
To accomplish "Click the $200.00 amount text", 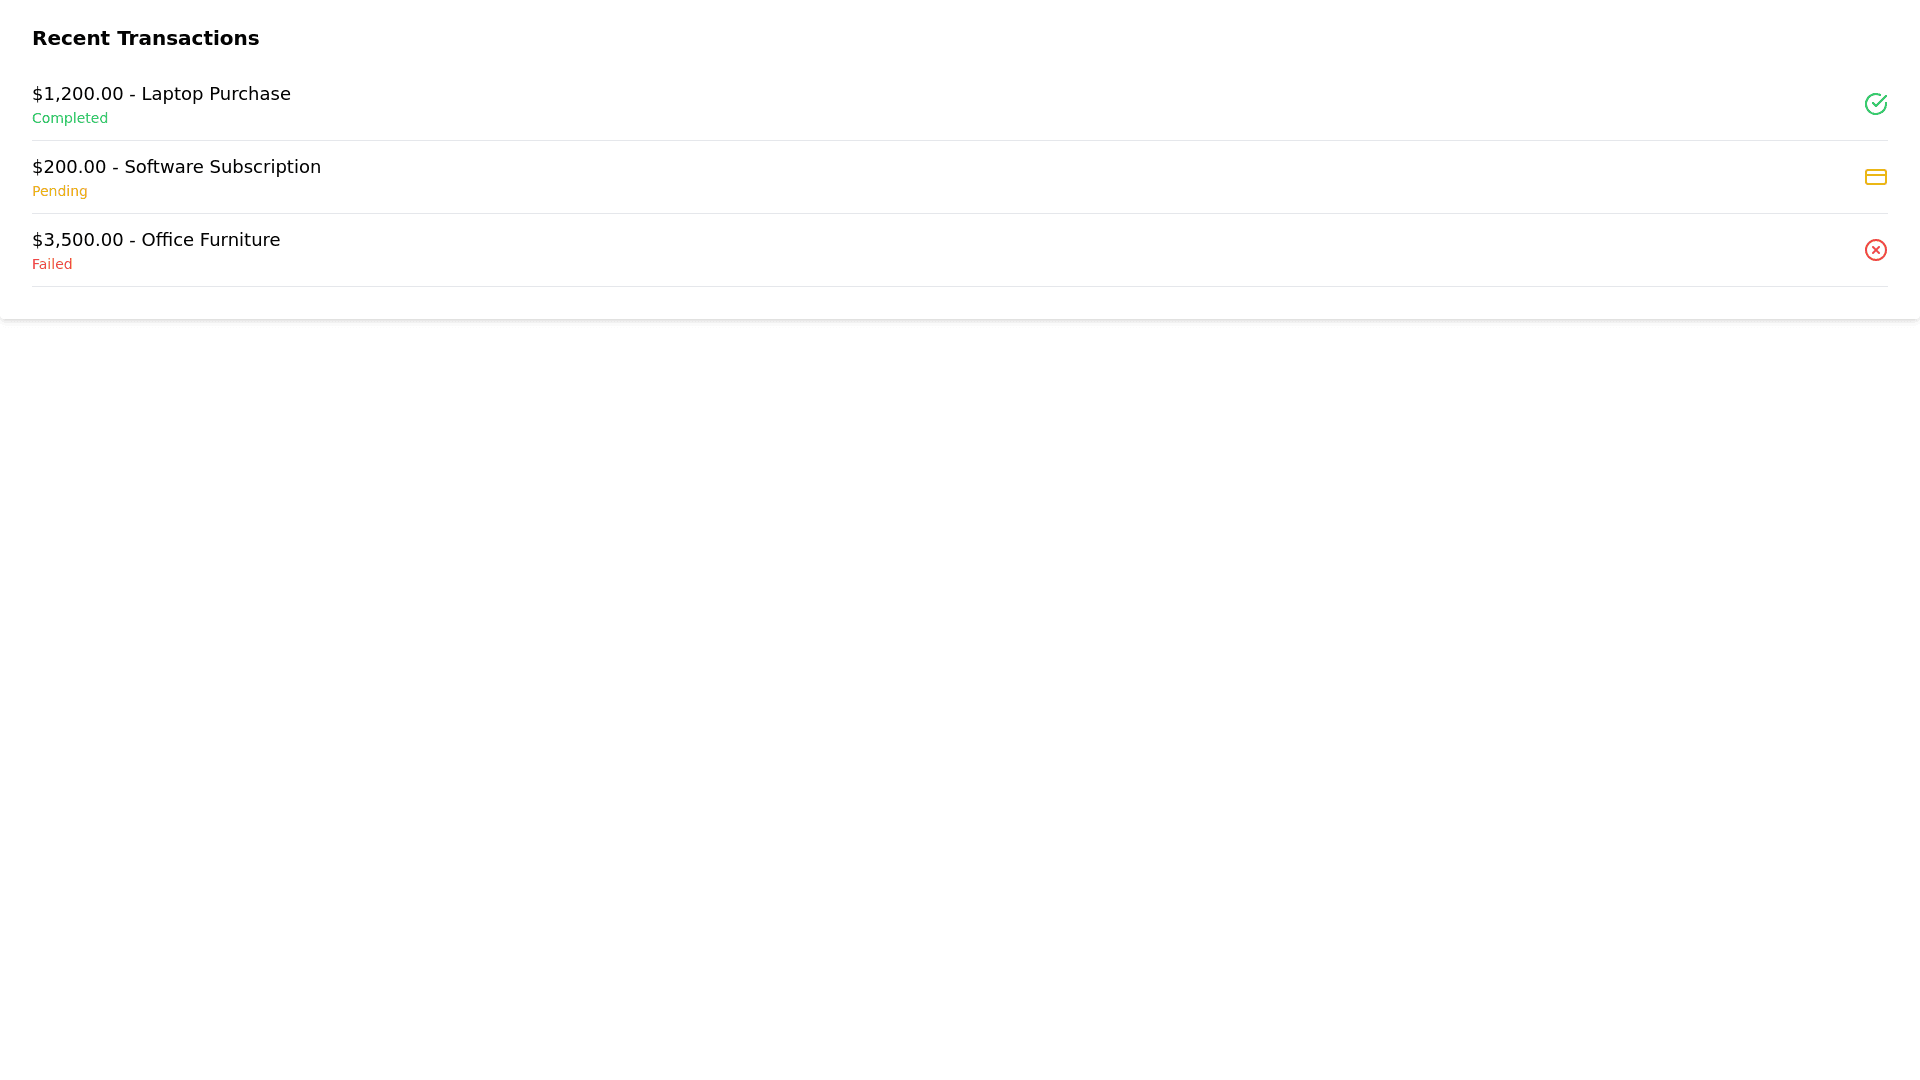I will [x=69, y=167].
